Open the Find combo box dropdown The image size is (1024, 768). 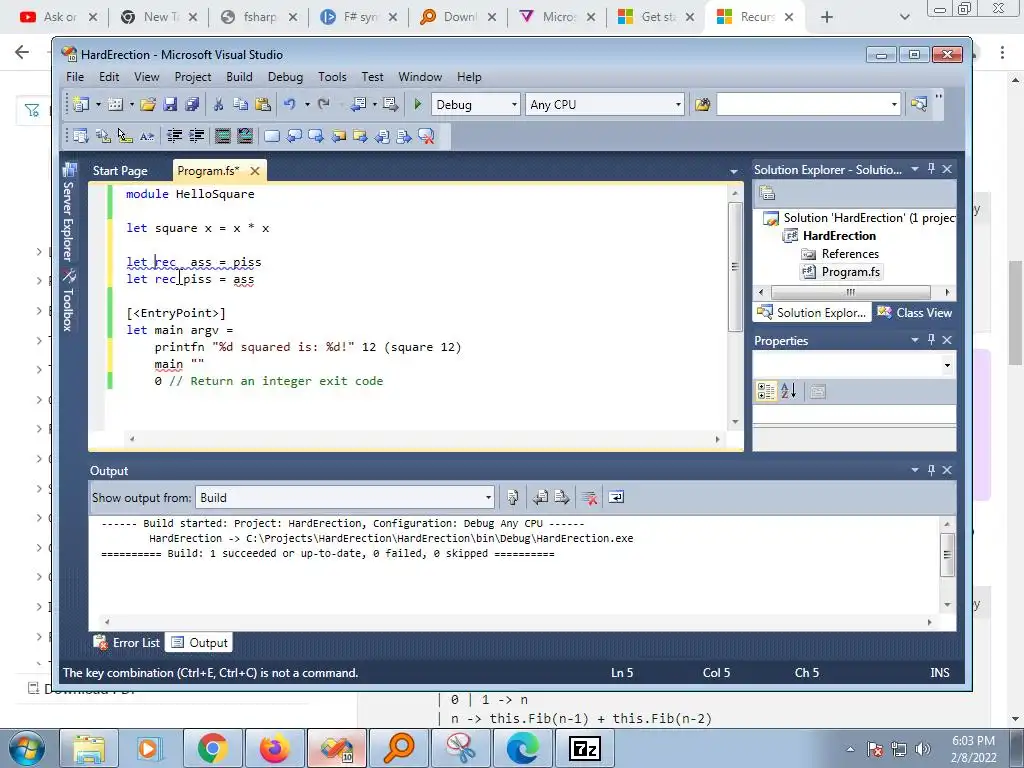coord(894,104)
